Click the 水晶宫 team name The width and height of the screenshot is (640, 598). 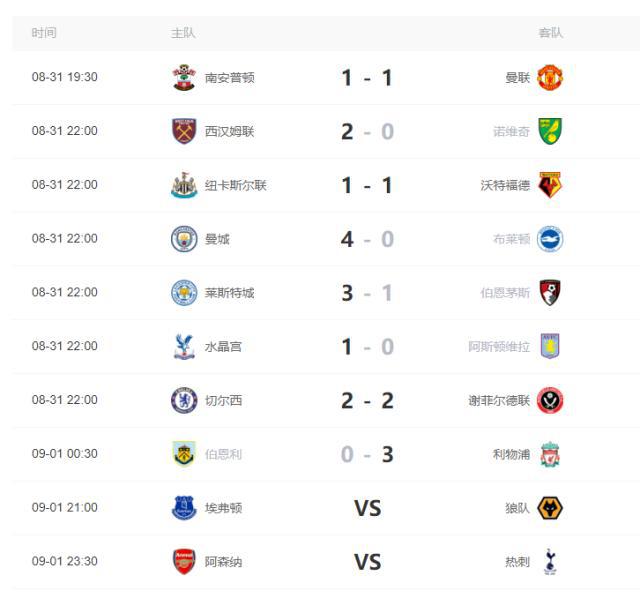223,347
